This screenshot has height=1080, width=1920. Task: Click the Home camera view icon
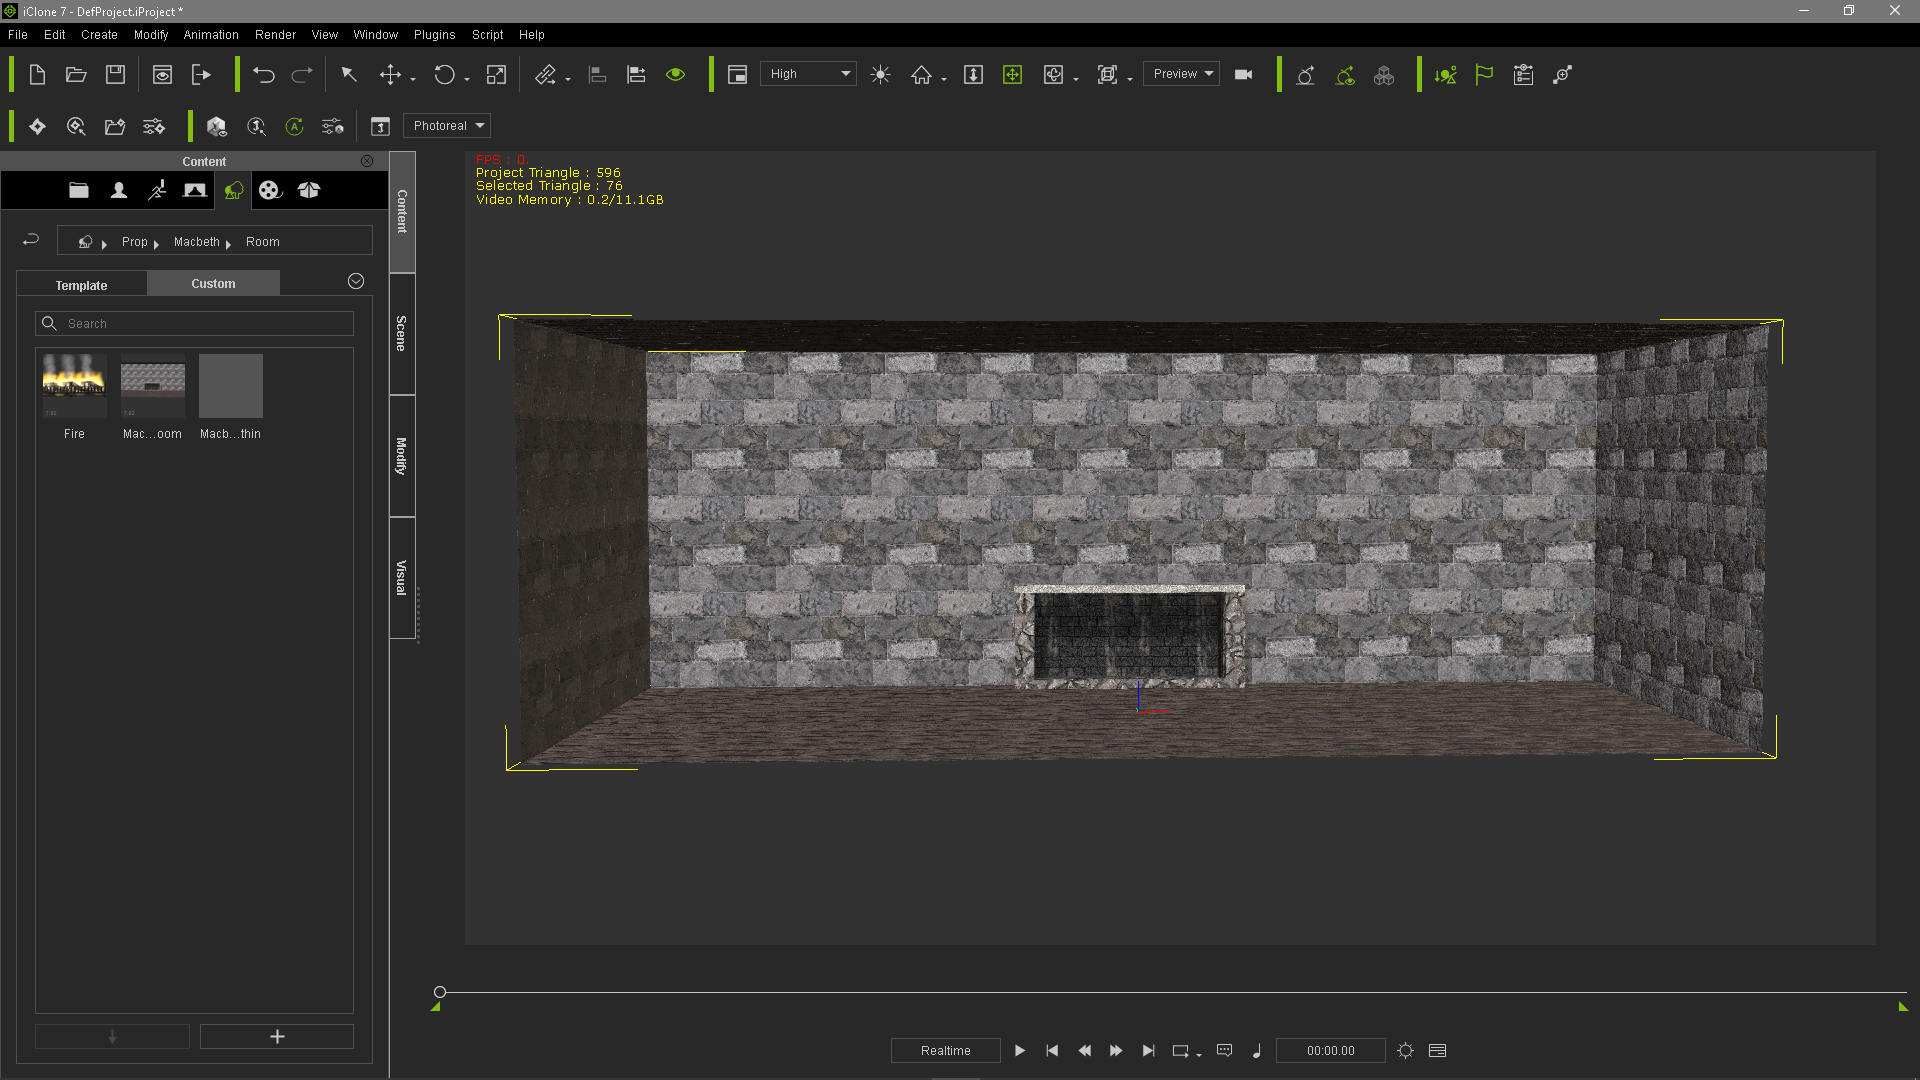[x=921, y=75]
